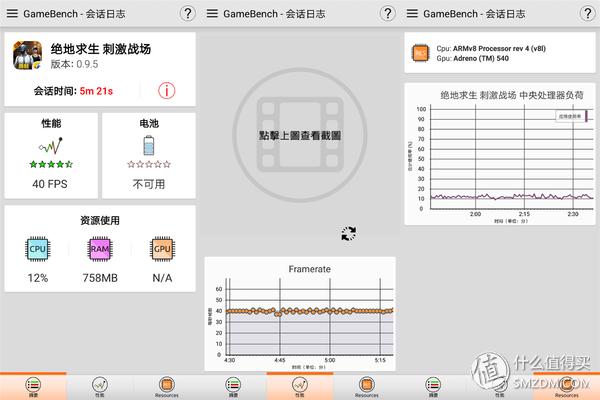Select the GPU chip icon

coord(162,249)
